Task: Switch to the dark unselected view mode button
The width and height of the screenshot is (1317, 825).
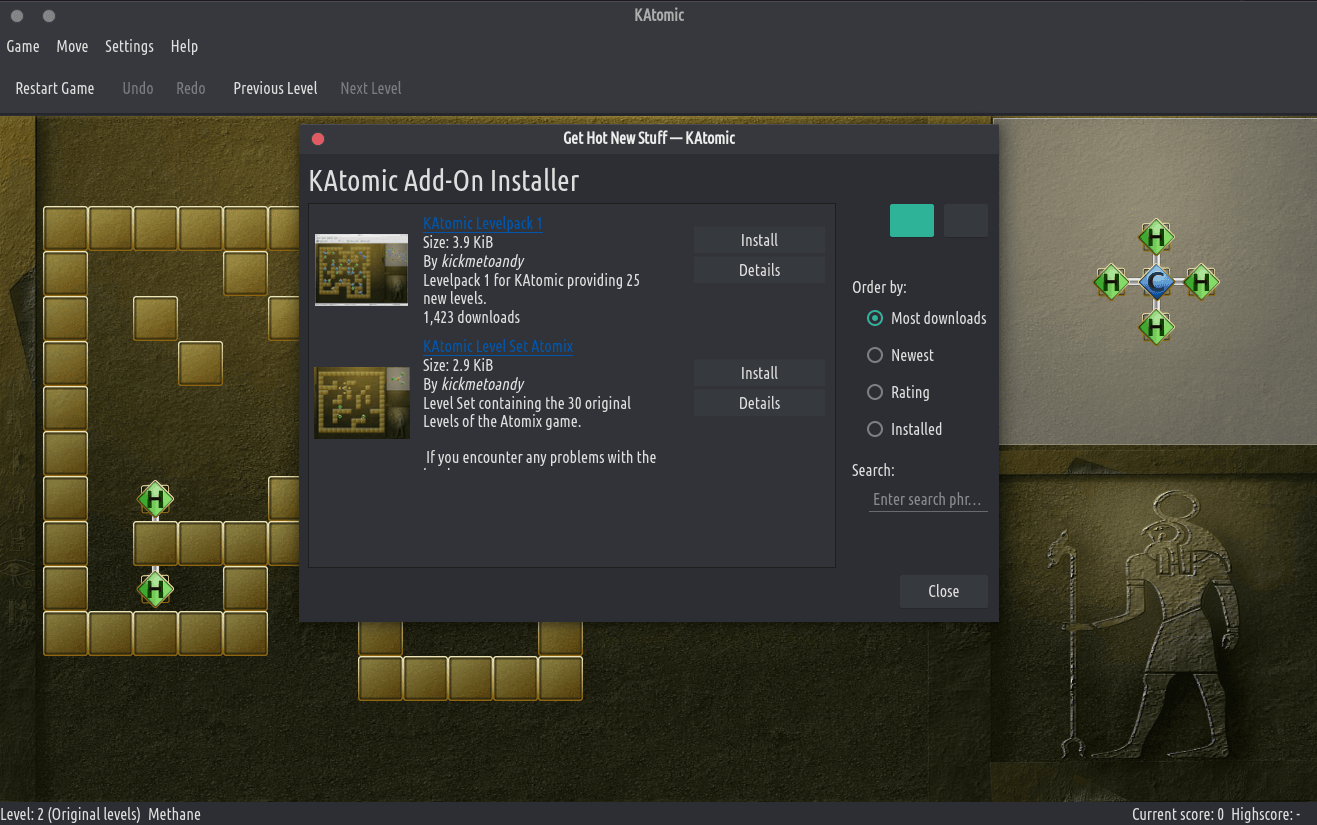Action: click(x=965, y=220)
